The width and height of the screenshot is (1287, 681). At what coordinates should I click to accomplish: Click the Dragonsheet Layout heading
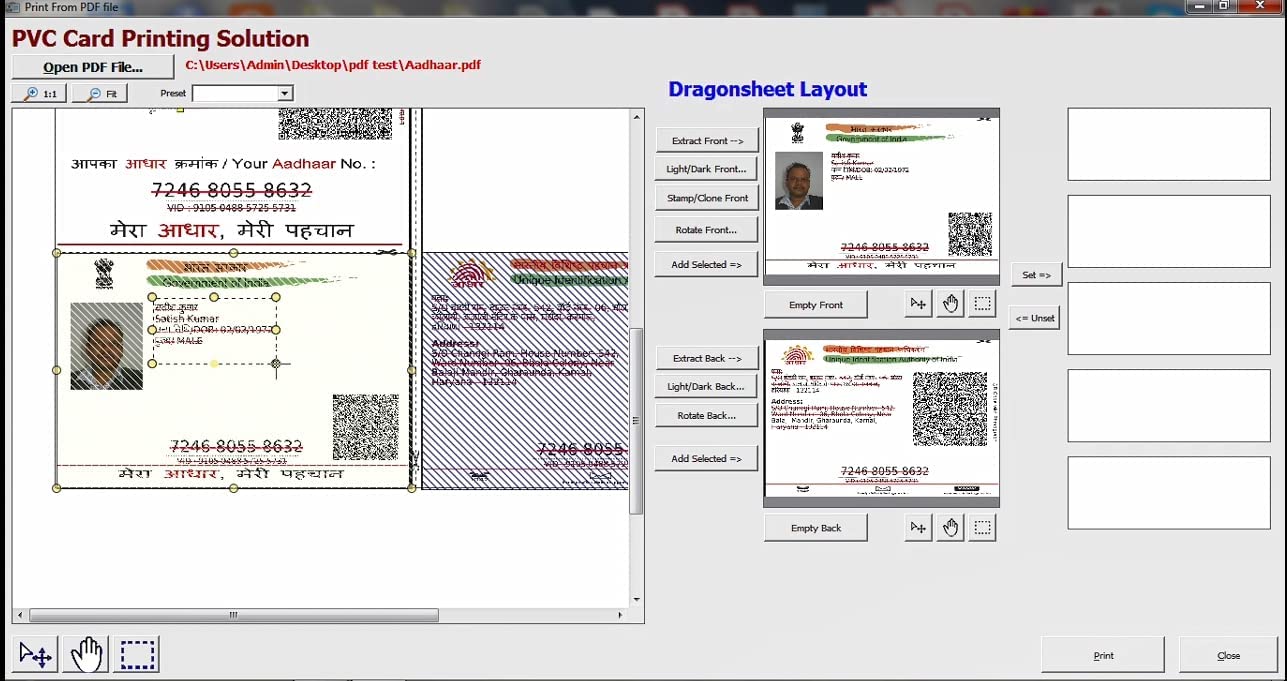coord(768,89)
